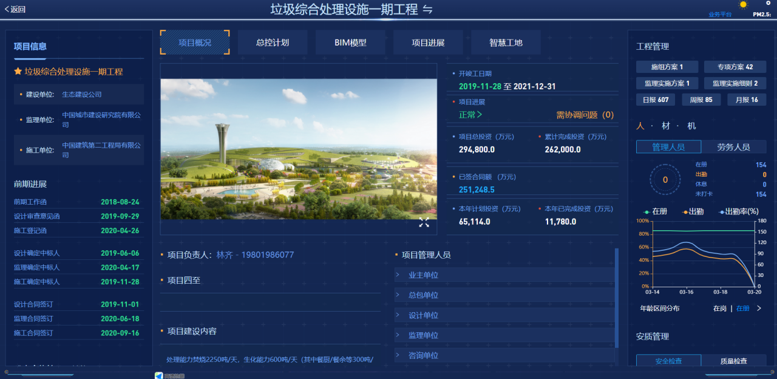This screenshot has width=778, height=379.
Task: Expand the 咨询单位 row
Action: coord(505,355)
